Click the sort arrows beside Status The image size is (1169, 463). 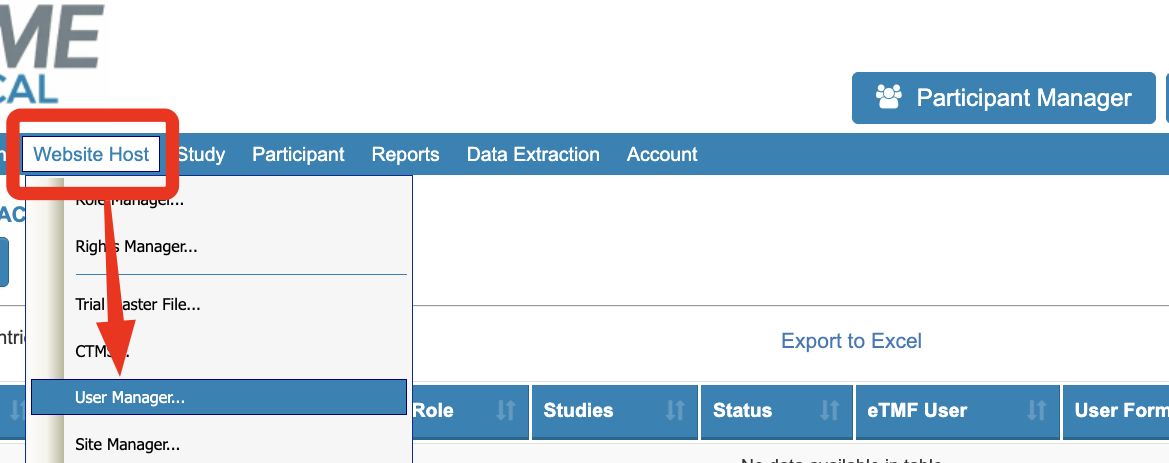tap(829, 410)
